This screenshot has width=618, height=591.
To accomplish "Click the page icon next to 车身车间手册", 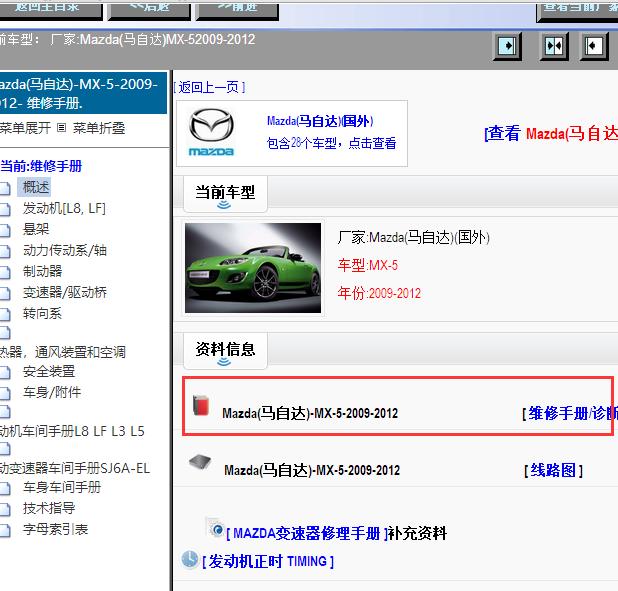I will point(5,489).
